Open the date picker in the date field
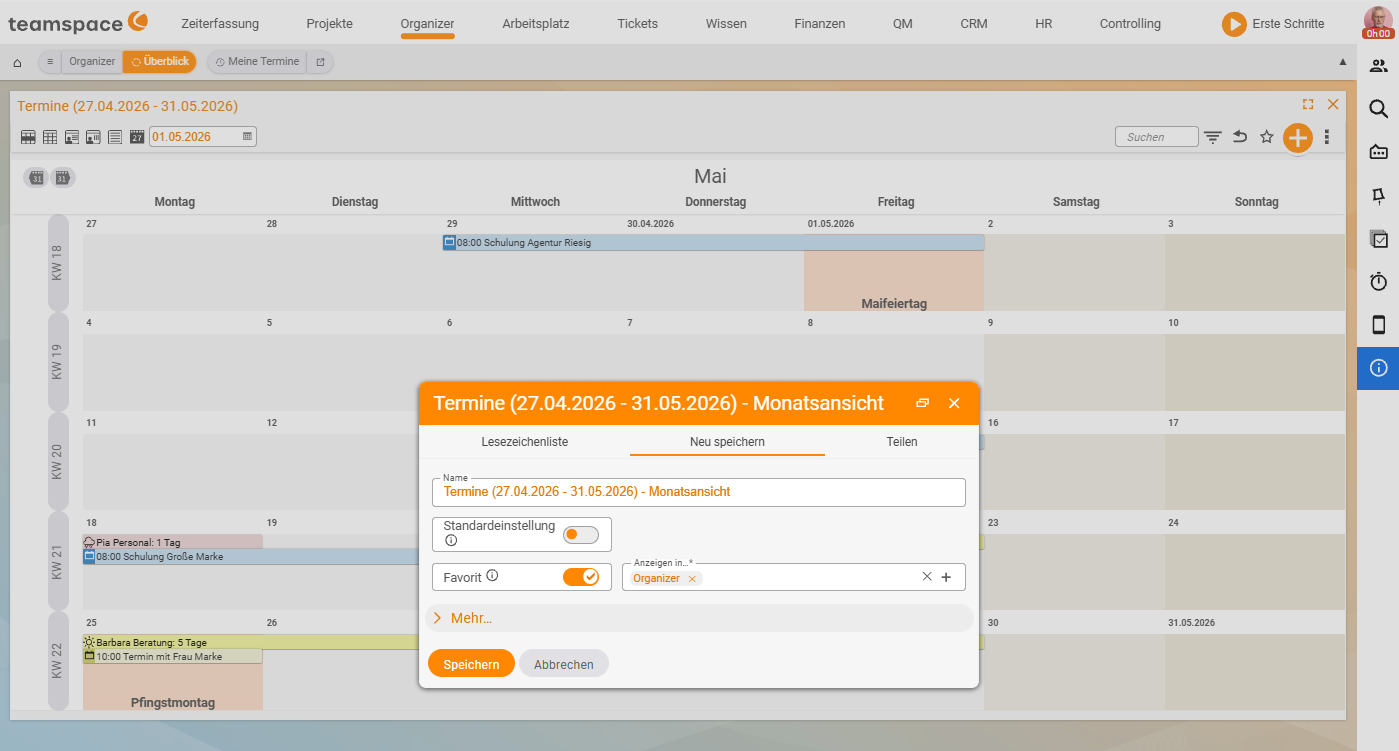Screen dimensions: 1399x751 tap(247, 137)
